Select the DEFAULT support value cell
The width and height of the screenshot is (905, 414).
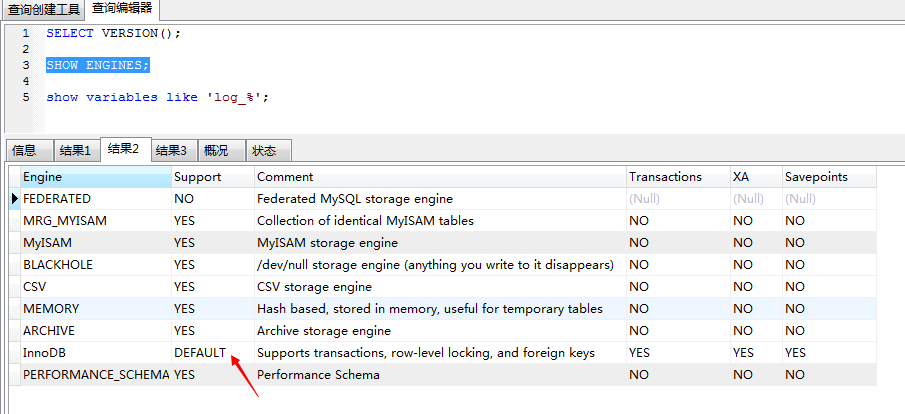point(213,353)
